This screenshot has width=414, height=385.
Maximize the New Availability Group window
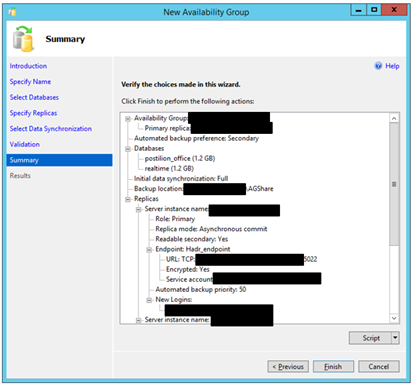pyautogui.click(x=374, y=10)
